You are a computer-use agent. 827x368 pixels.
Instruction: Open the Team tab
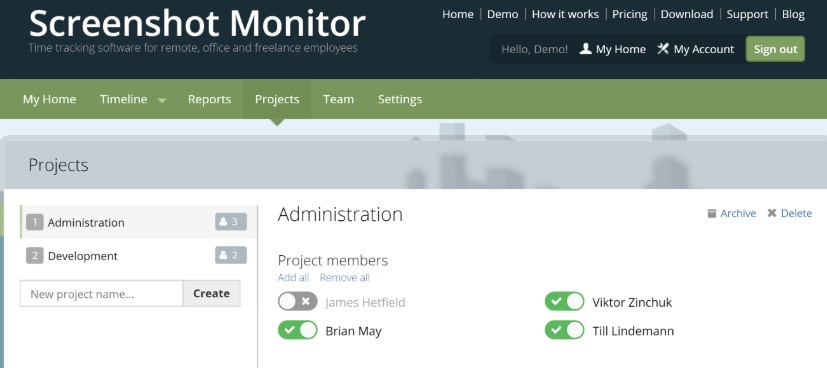(338, 99)
